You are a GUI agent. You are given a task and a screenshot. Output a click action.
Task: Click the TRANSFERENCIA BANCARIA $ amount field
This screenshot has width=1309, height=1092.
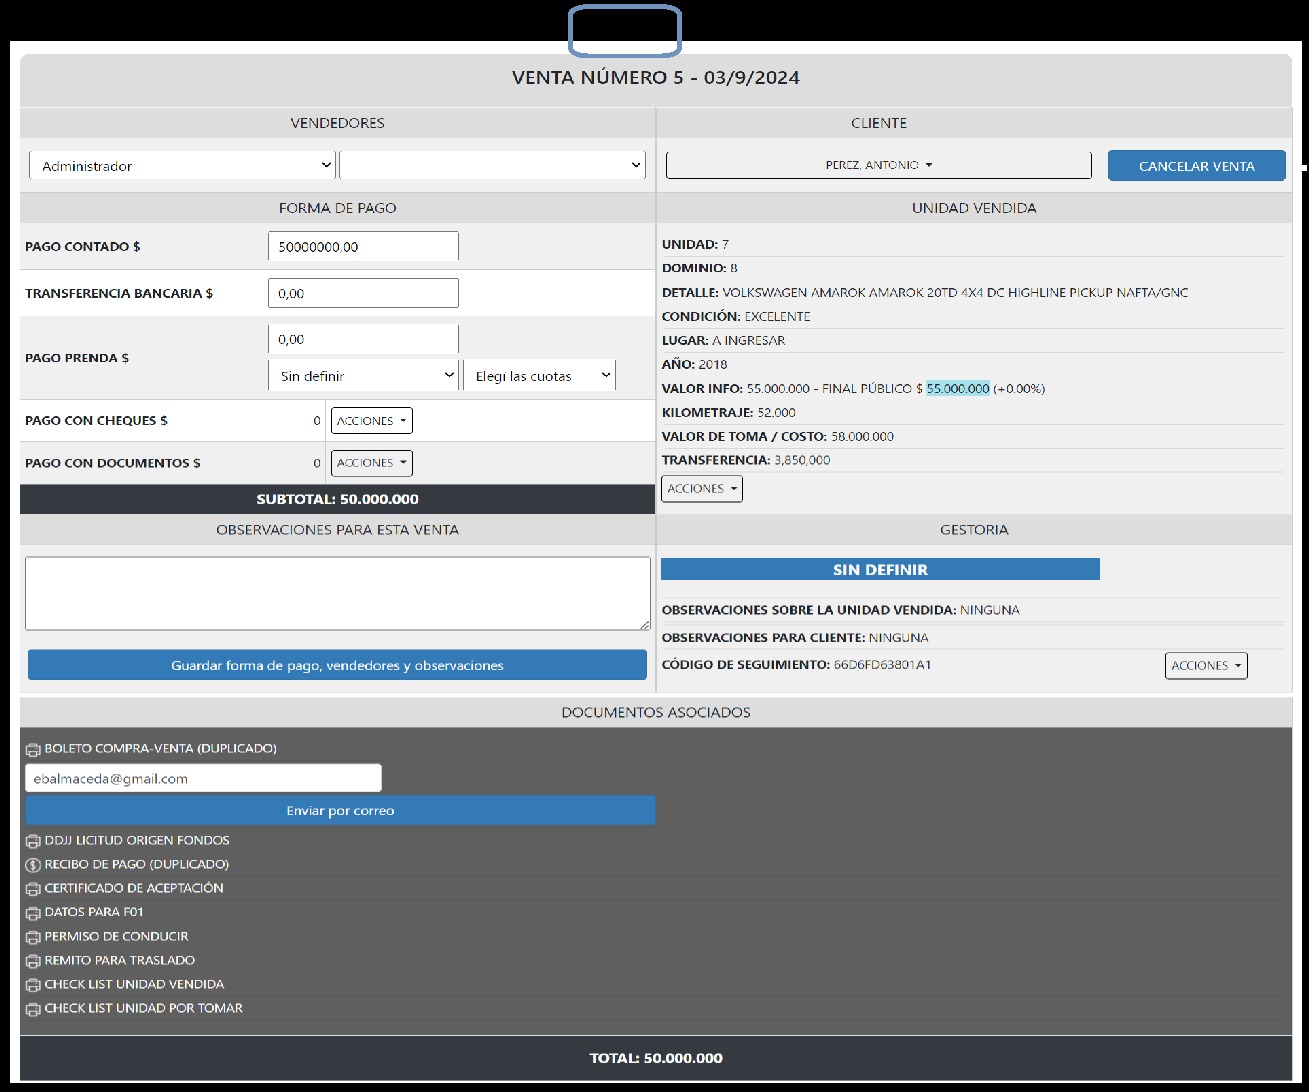click(x=363, y=293)
